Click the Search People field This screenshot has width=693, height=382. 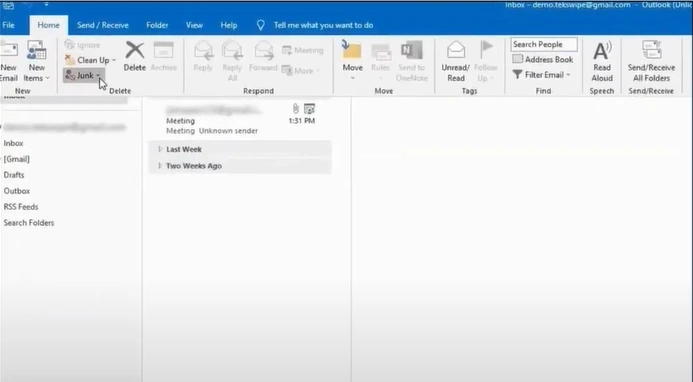click(544, 44)
